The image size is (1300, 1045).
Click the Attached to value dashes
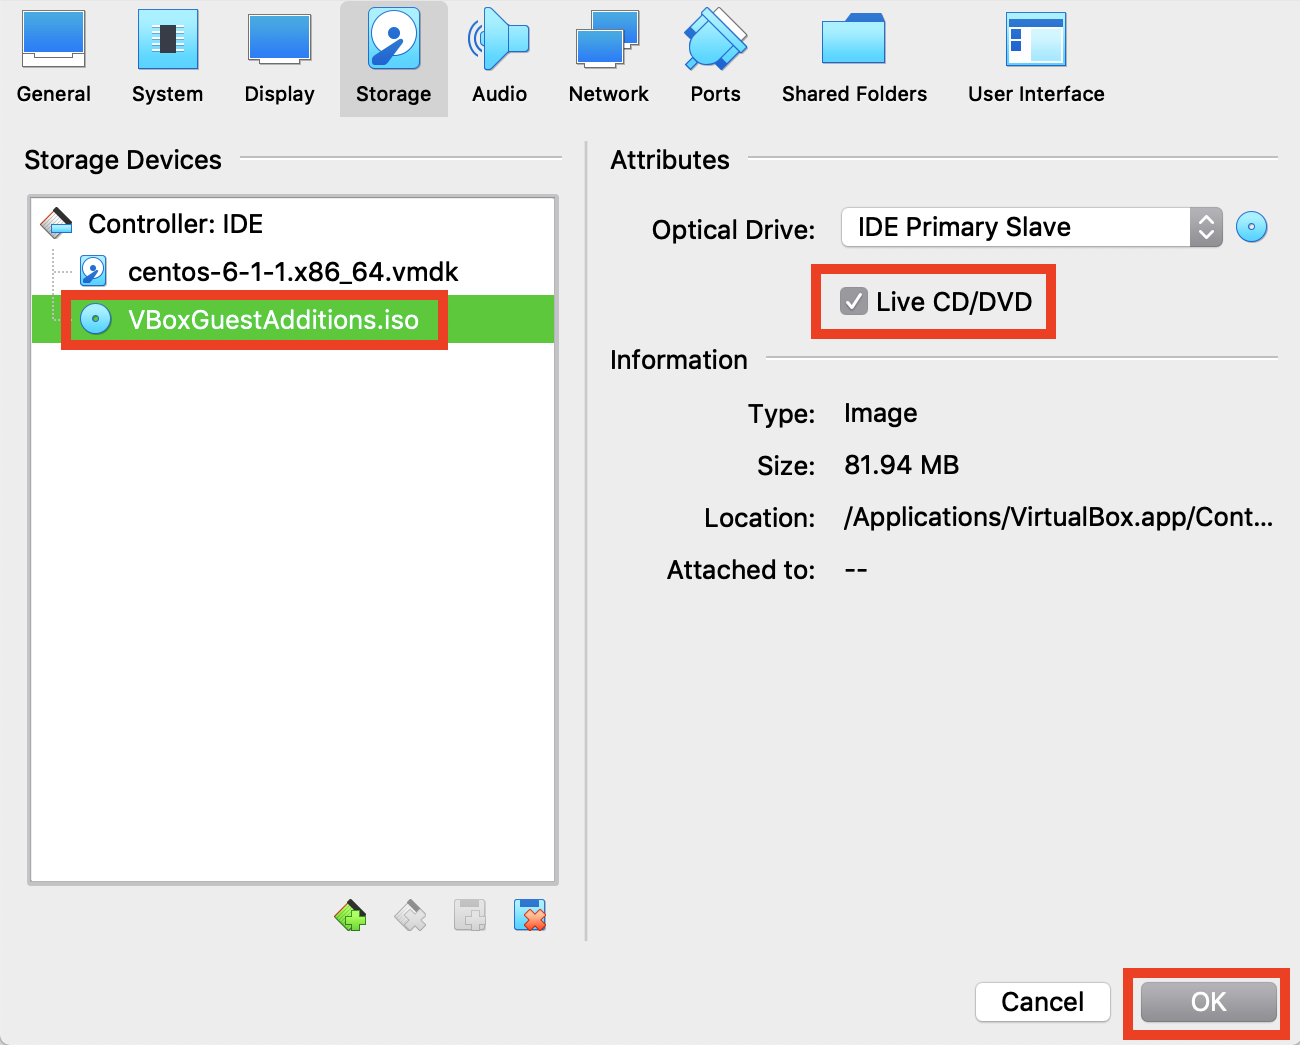pyautogui.click(x=856, y=570)
